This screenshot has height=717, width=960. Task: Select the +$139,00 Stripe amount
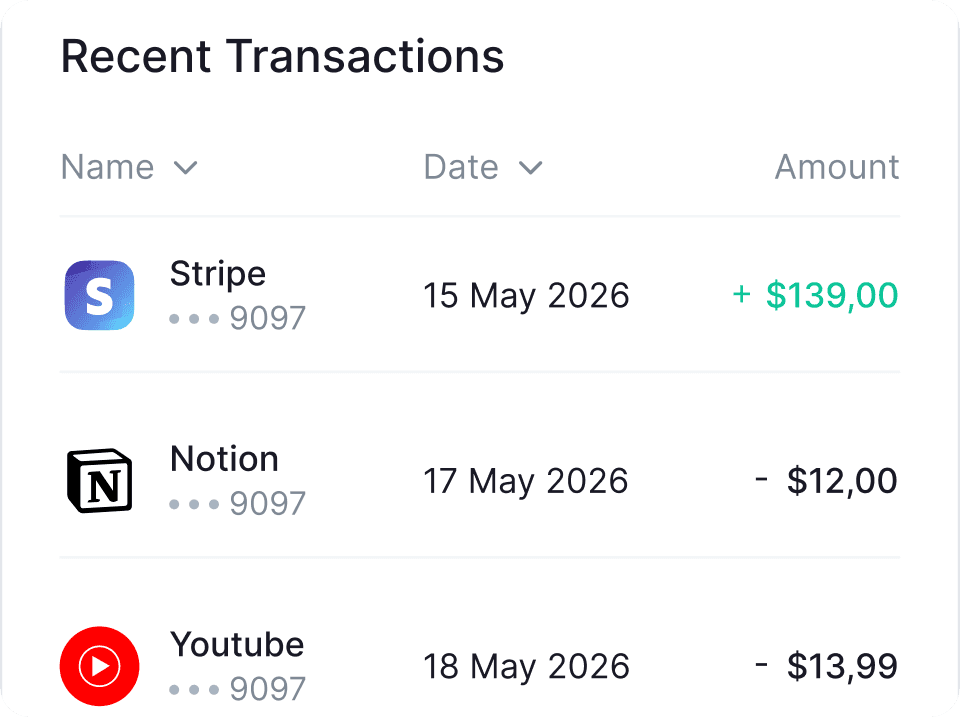coord(816,295)
